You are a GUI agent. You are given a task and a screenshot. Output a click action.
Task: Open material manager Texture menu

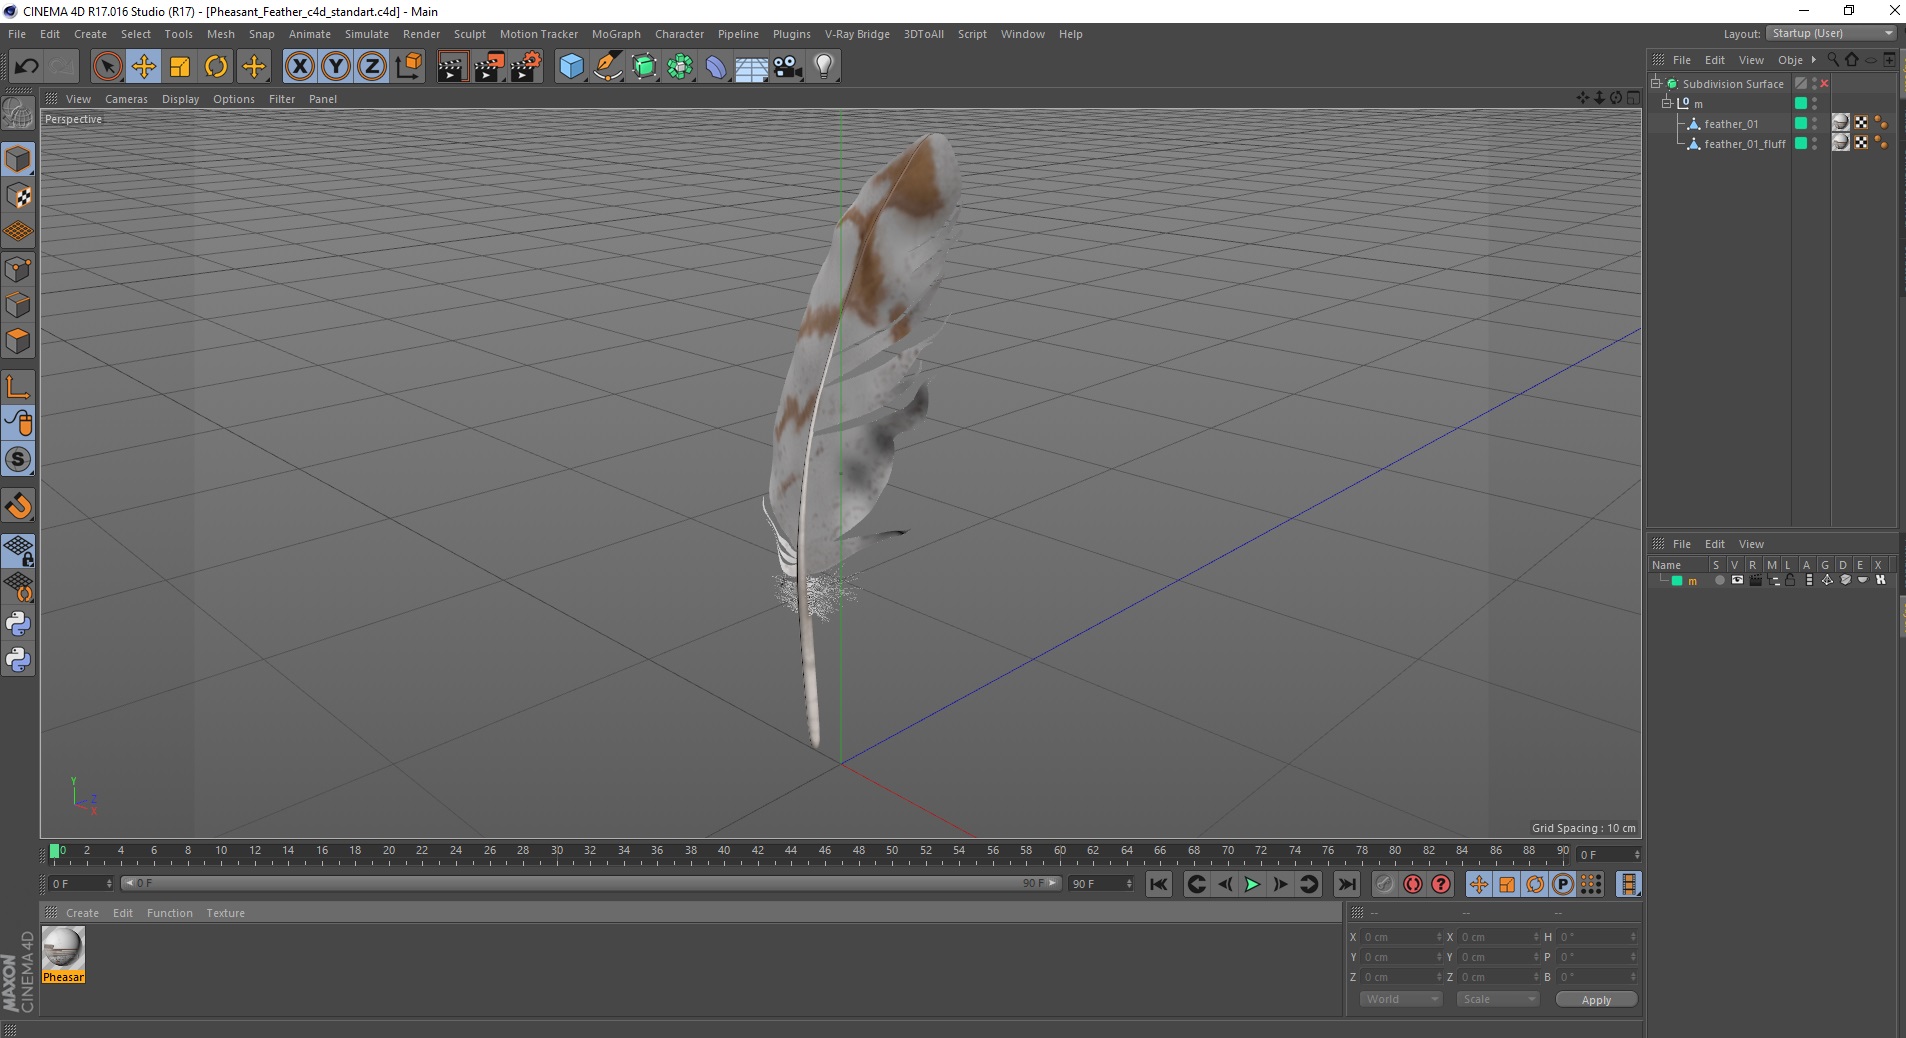(x=225, y=913)
